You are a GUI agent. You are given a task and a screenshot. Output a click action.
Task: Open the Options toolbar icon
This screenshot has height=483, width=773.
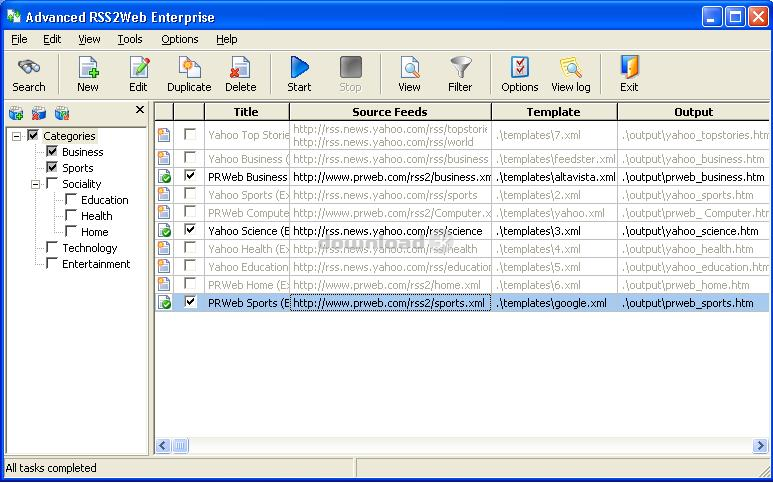point(519,68)
